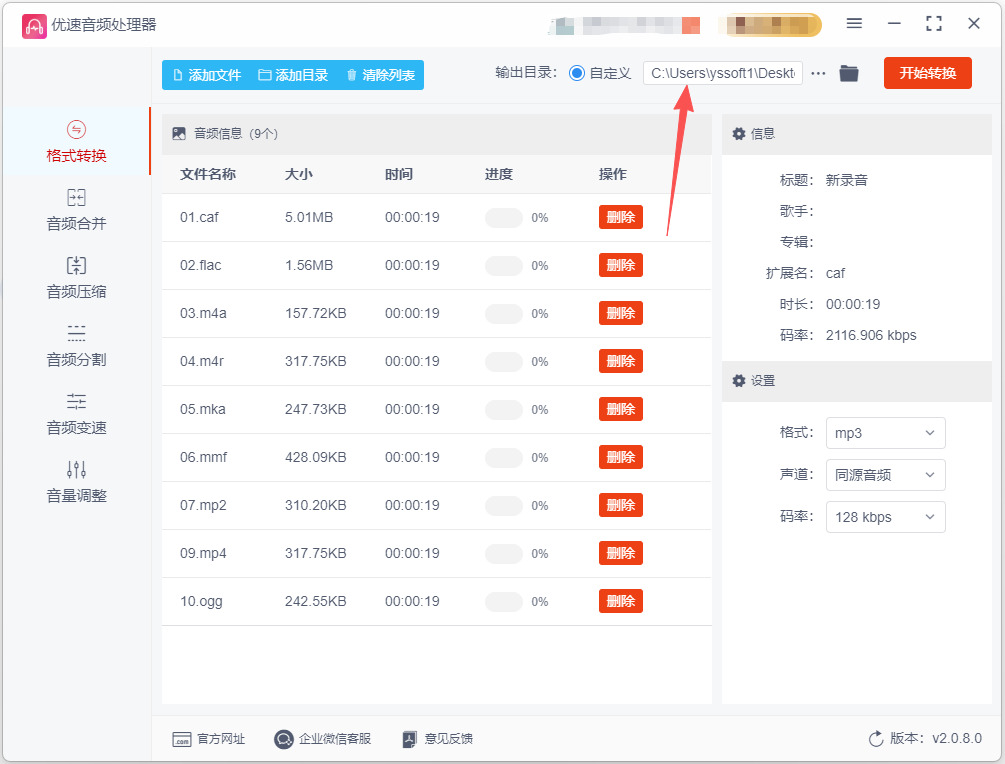The width and height of the screenshot is (1005, 764).
Task: Open 企业微信客服 customer service link
Action: 322,739
